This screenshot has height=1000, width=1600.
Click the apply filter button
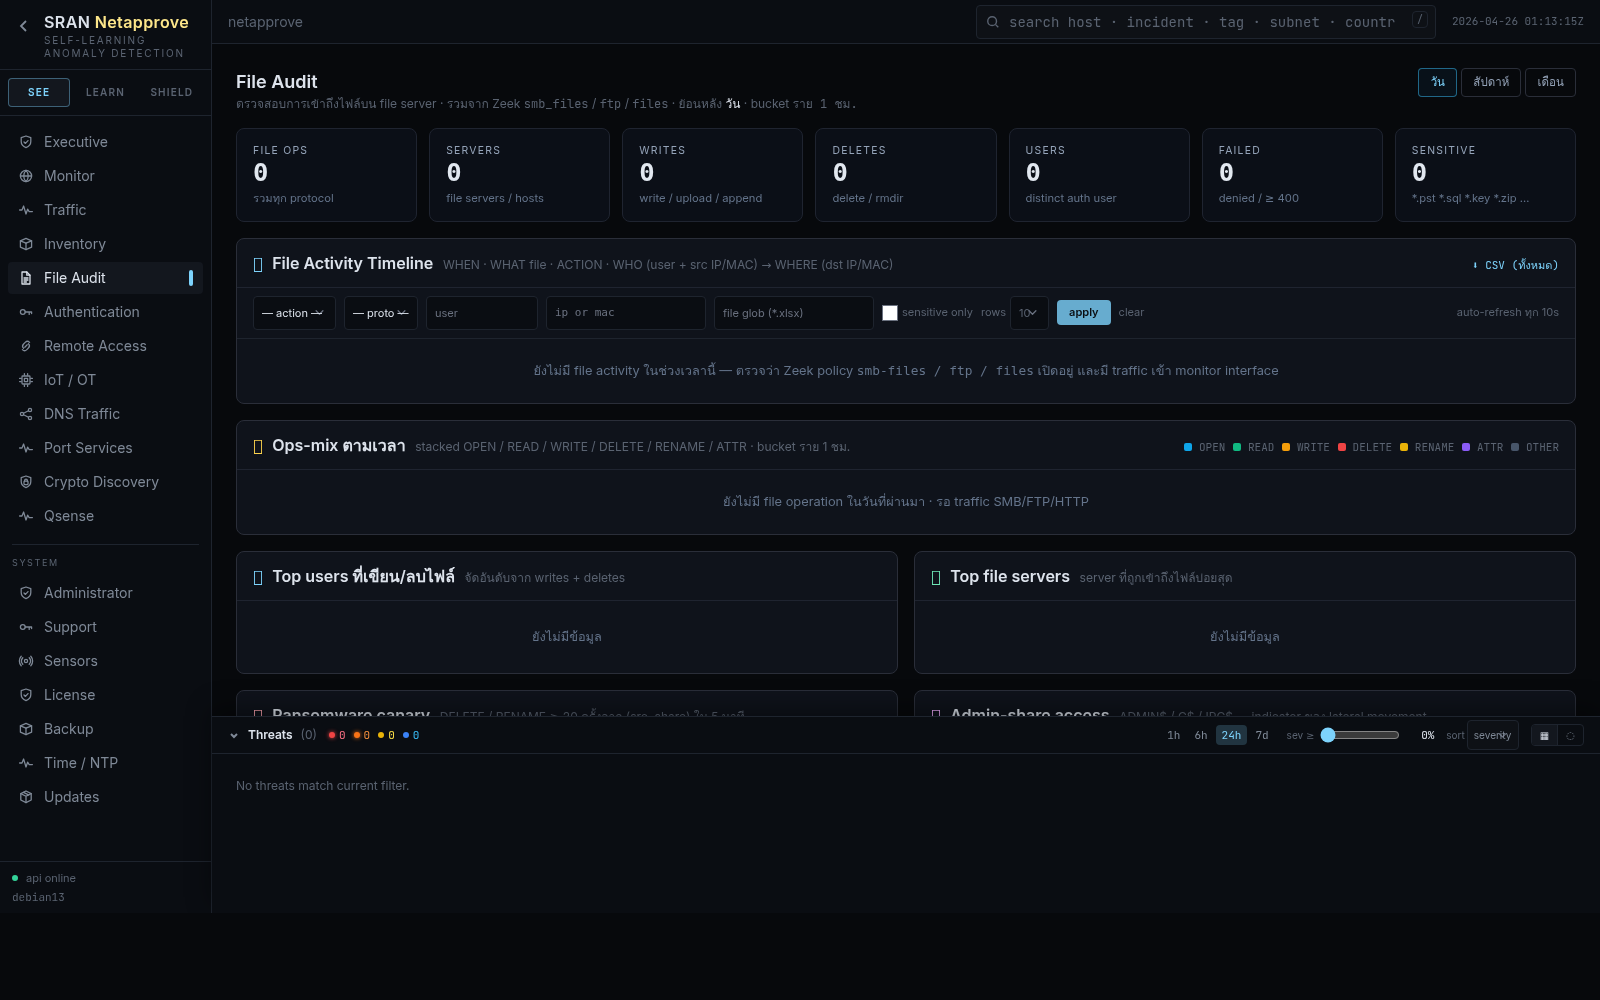[1083, 313]
